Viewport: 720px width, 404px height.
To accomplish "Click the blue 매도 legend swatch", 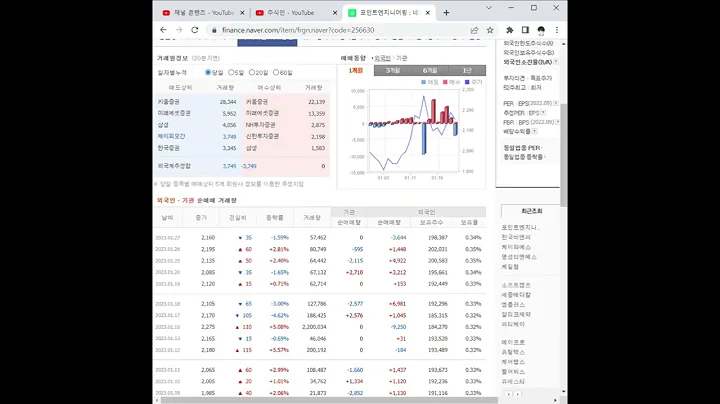I will (x=423, y=82).
